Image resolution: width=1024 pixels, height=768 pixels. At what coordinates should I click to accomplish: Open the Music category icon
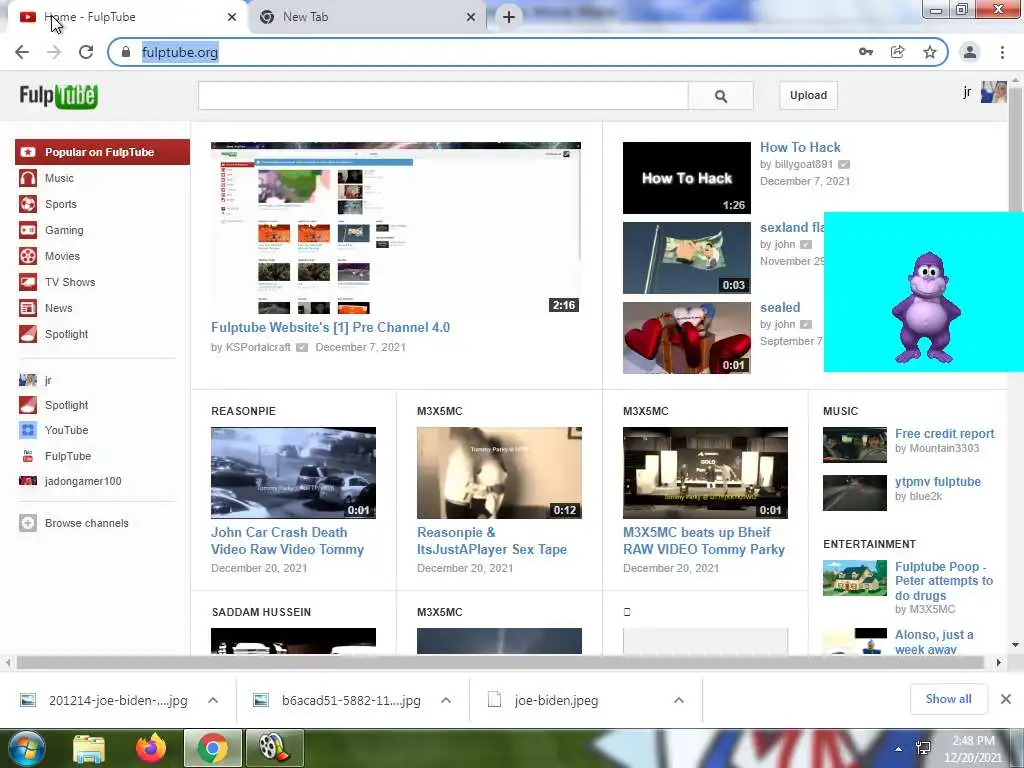click(27, 178)
